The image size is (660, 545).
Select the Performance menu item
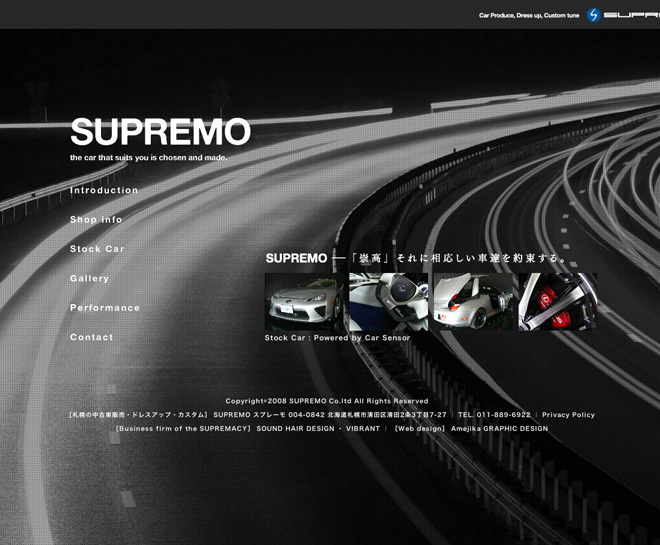tap(105, 308)
